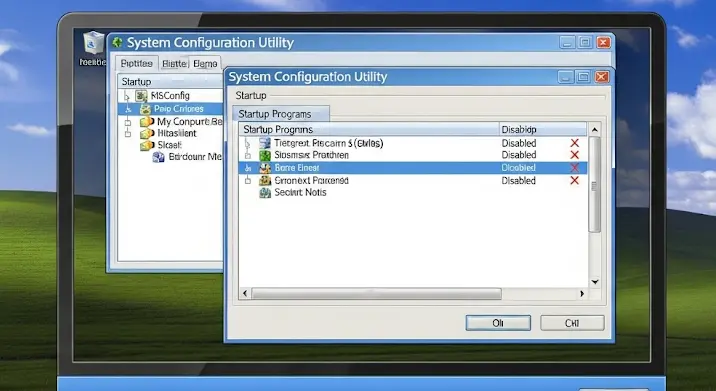Click the icon beside Bdrdounr Me
This screenshot has height=391, width=716.
158,157
